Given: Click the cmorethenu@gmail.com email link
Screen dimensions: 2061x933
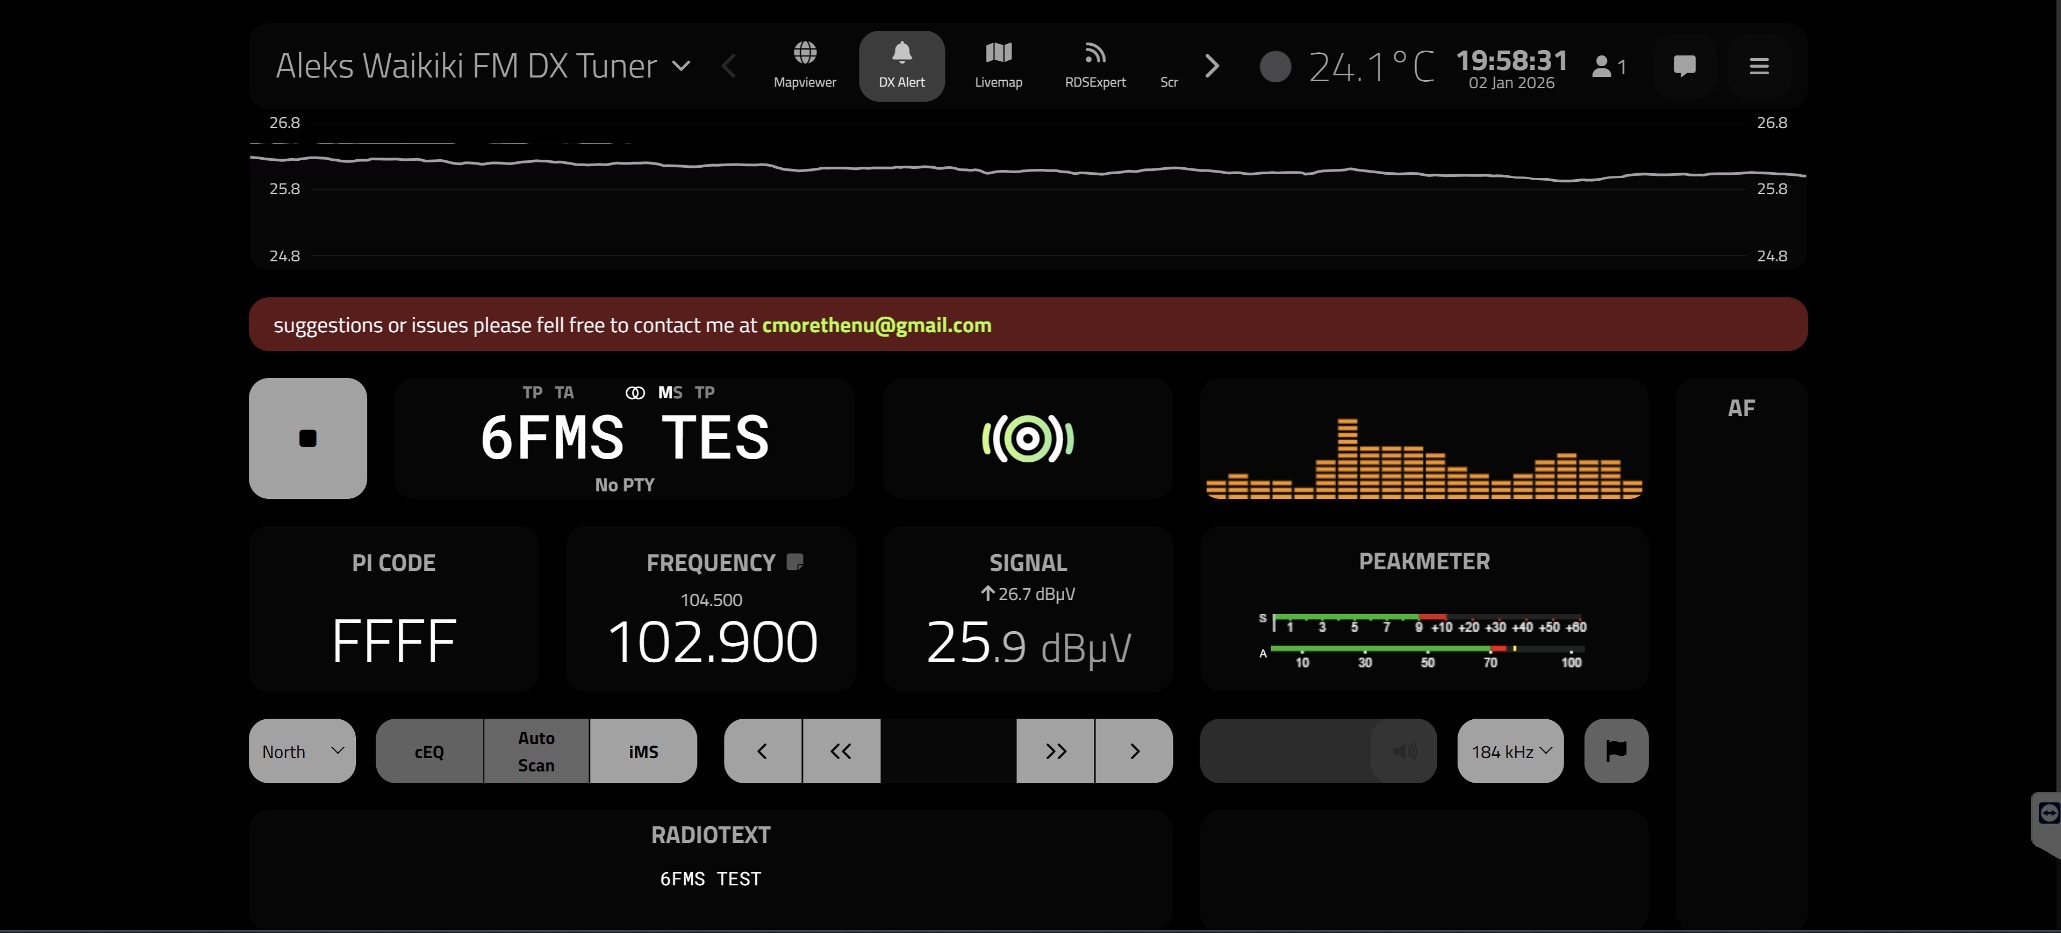Looking at the screenshot, I should 876,325.
